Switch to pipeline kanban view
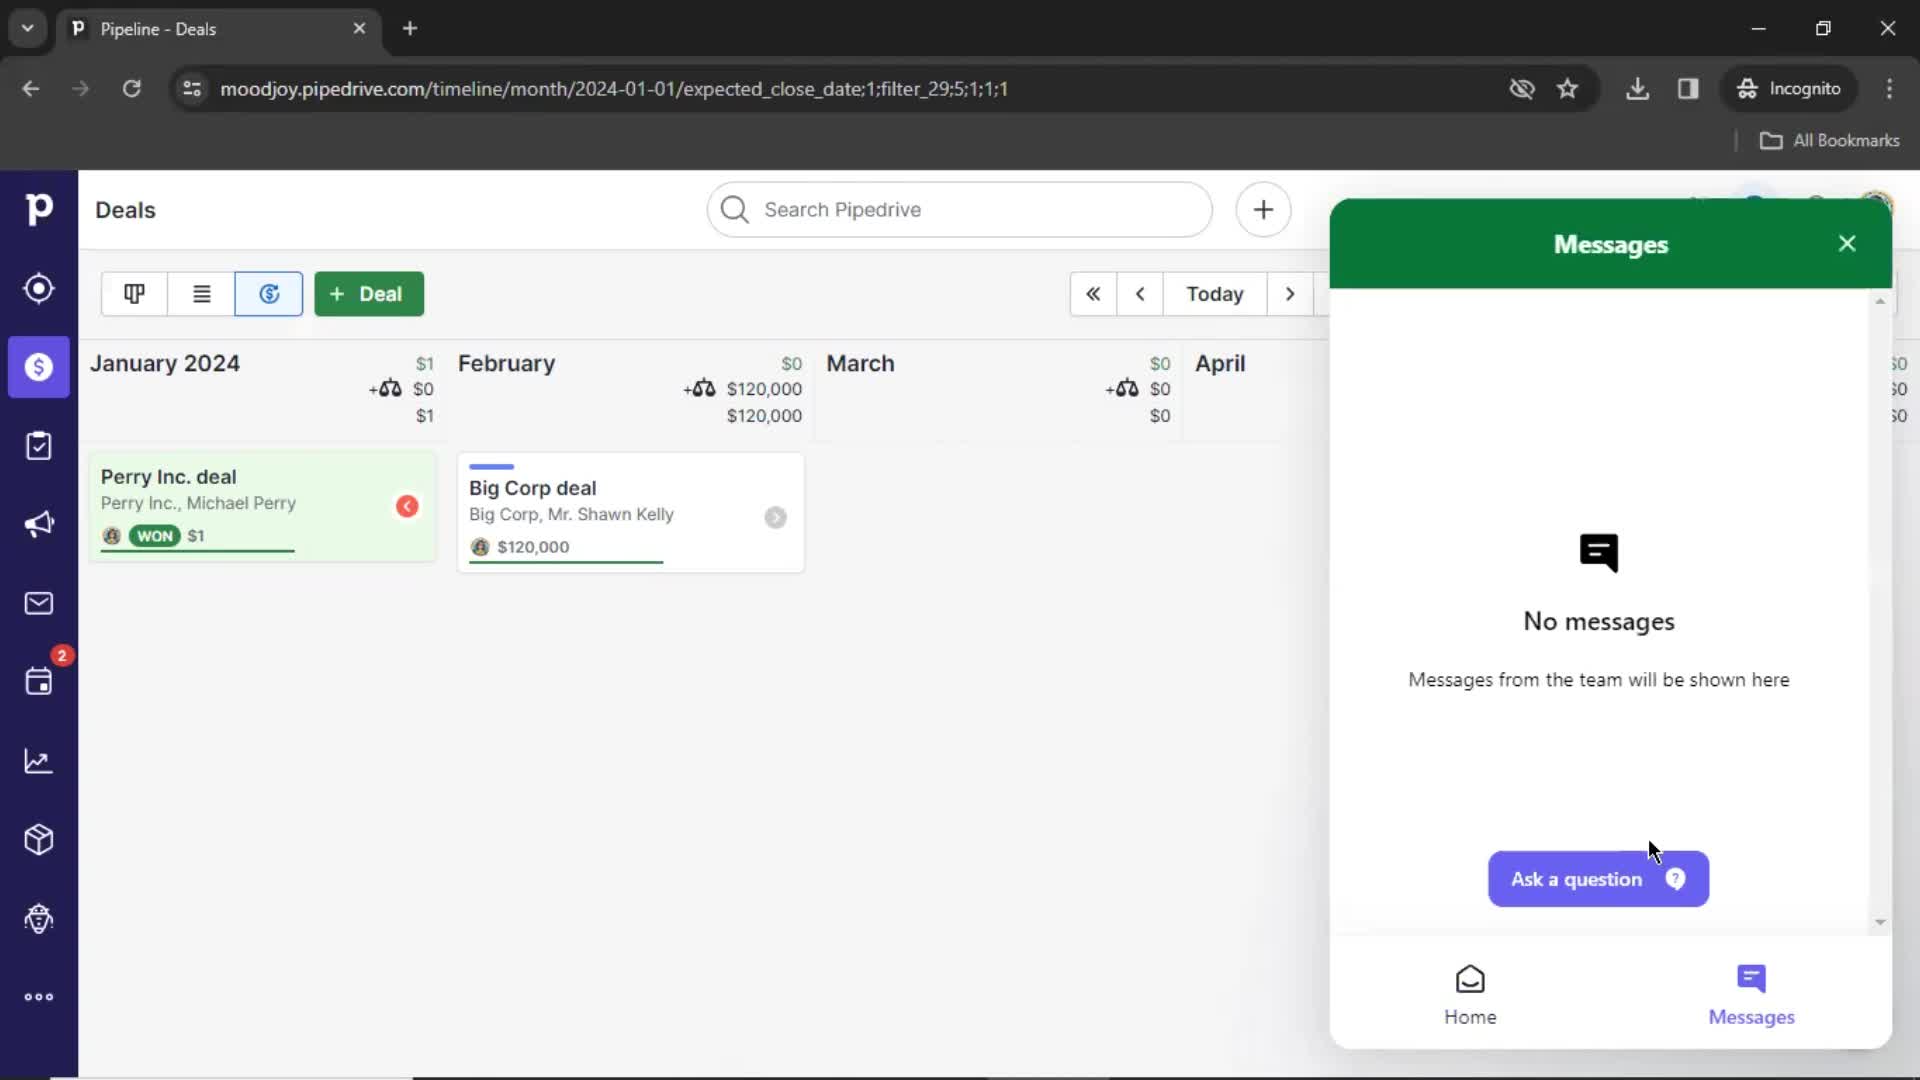Viewport: 1920px width, 1080px height. (134, 294)
